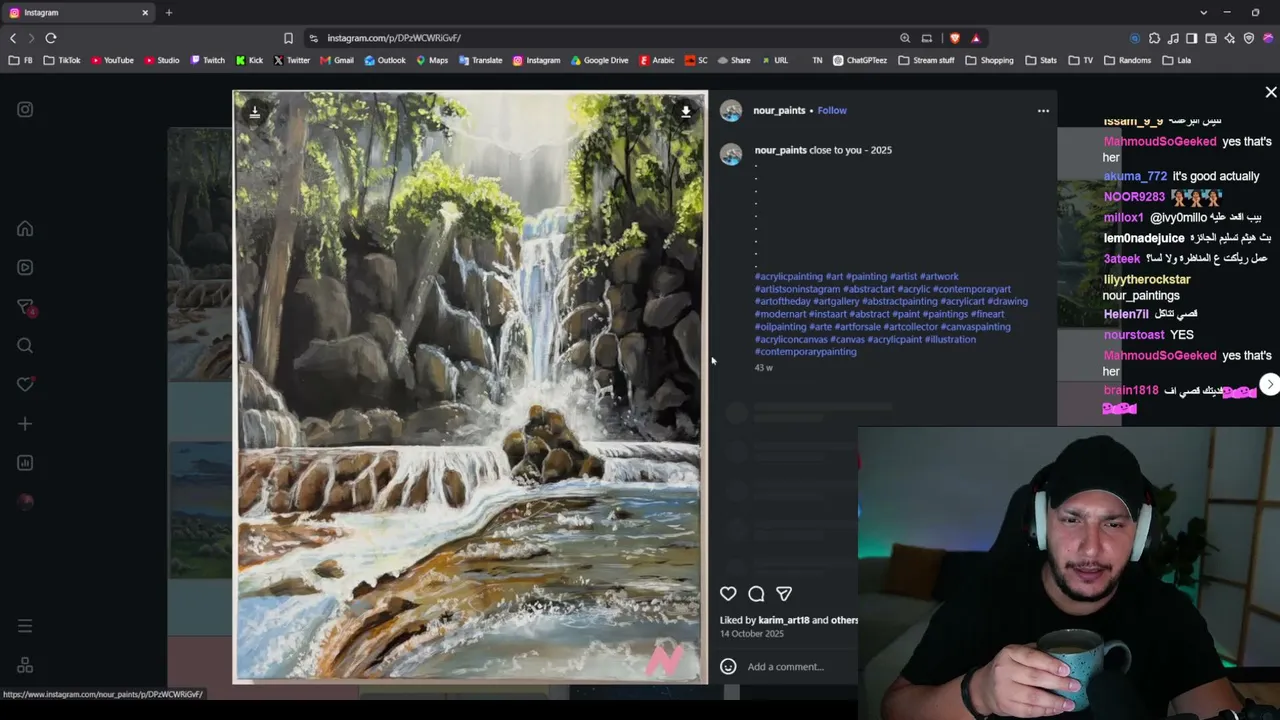Reload the Instagram page
Viewport: 1280px width, 720px height.
(51, 38)
